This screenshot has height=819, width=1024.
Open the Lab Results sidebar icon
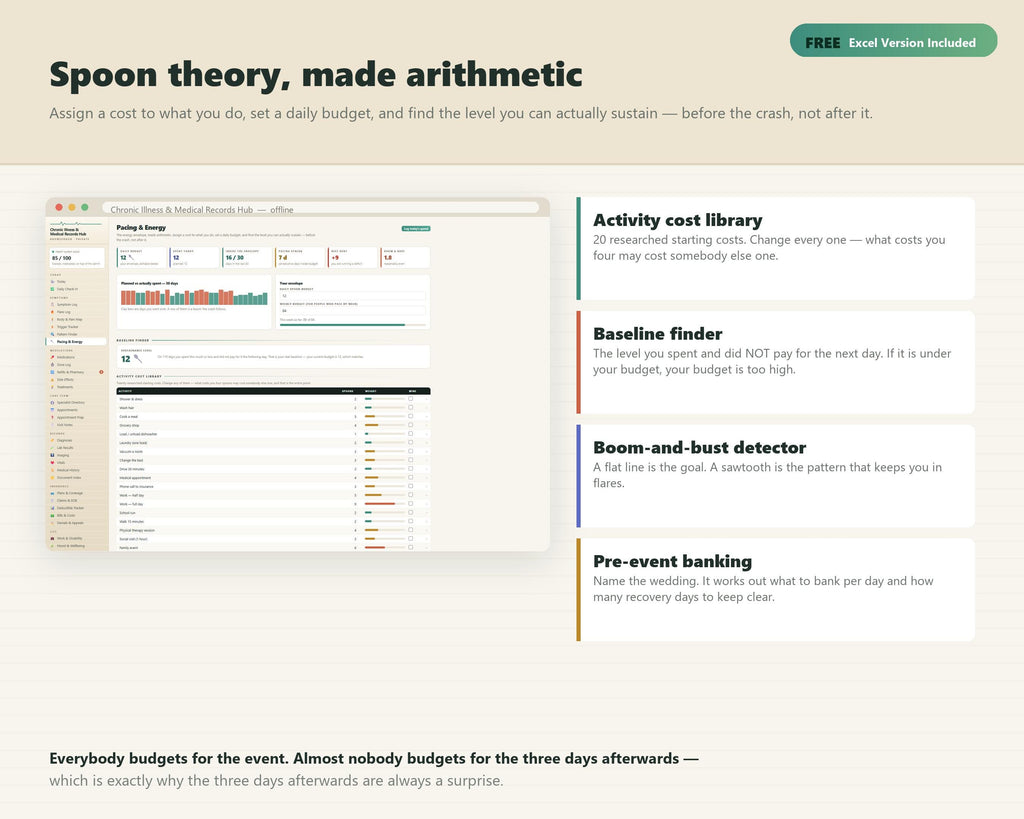[52, 447]
